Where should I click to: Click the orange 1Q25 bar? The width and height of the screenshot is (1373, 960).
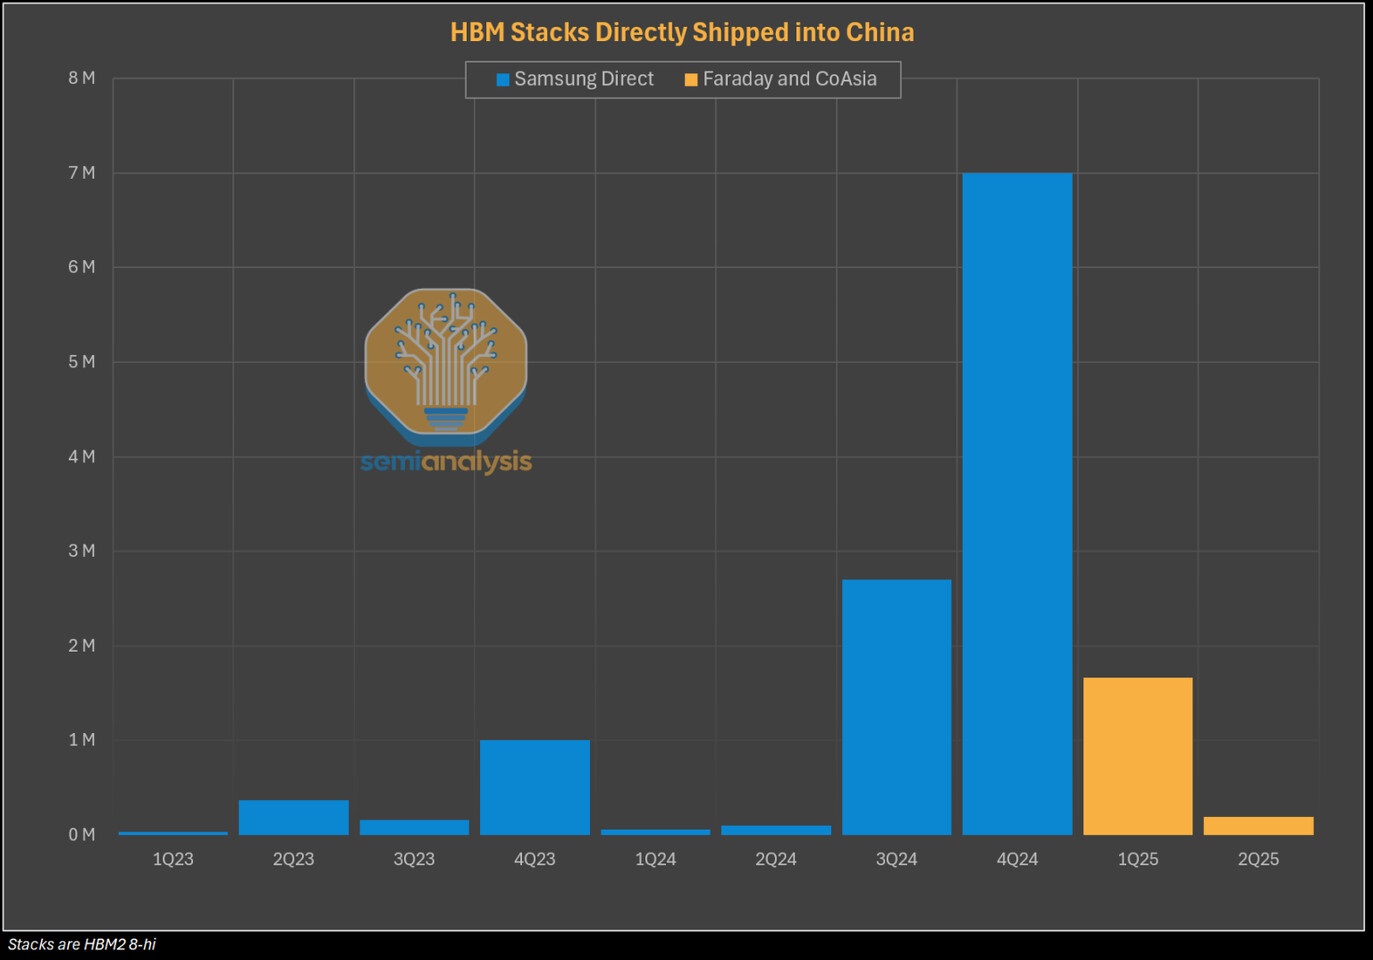click(1138, 755)
